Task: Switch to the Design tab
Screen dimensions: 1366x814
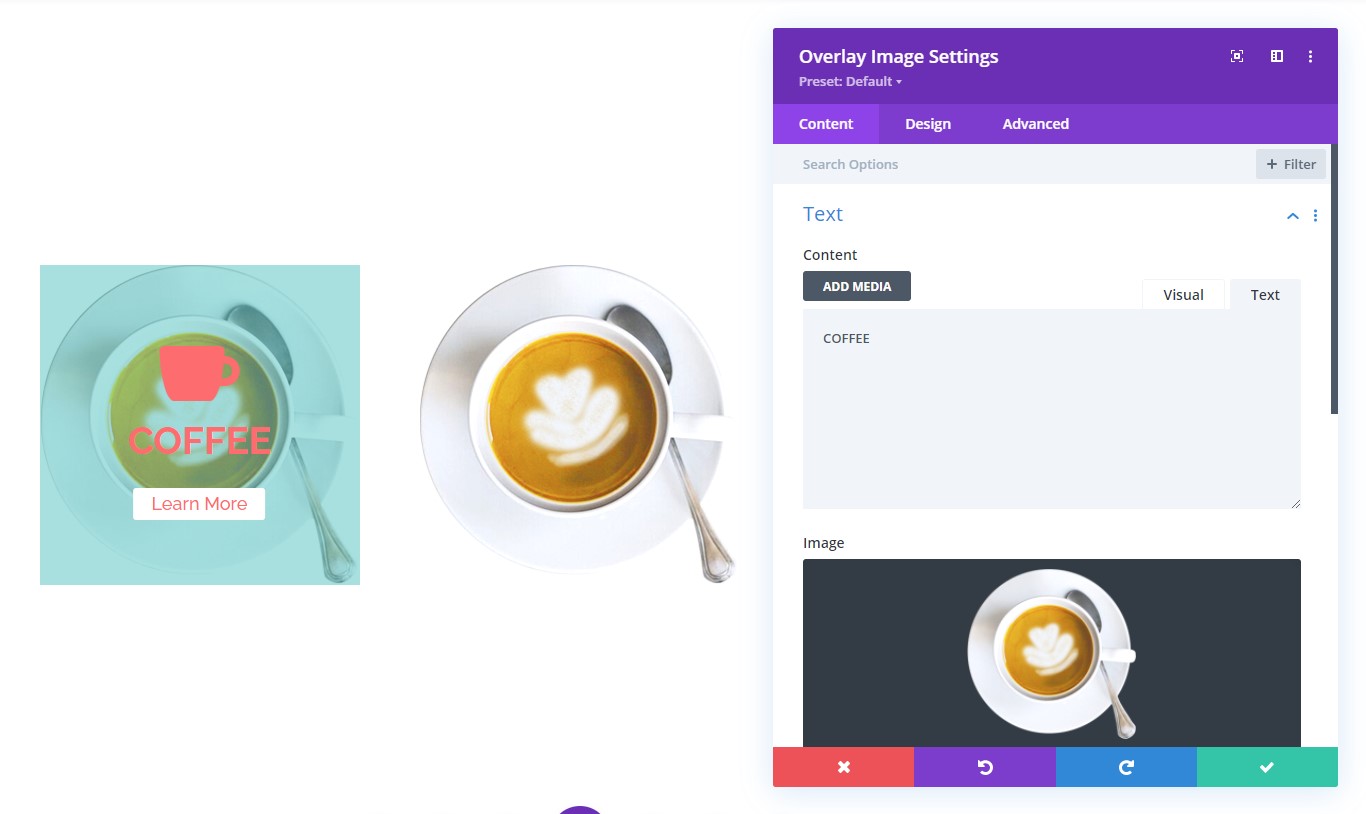Action: pyautogui.click(x=928, y=124)
